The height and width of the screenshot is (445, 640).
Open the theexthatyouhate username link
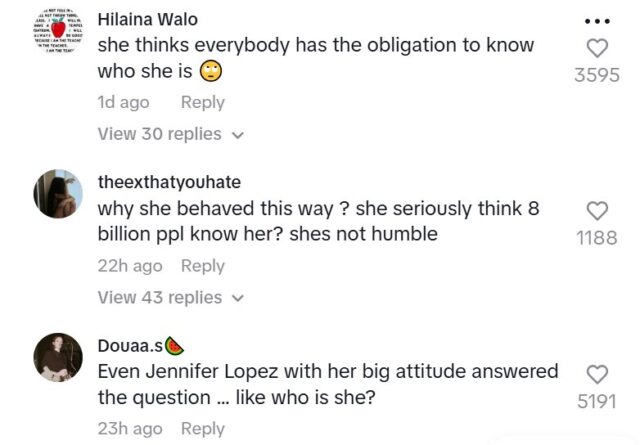[x=169, y=182]
